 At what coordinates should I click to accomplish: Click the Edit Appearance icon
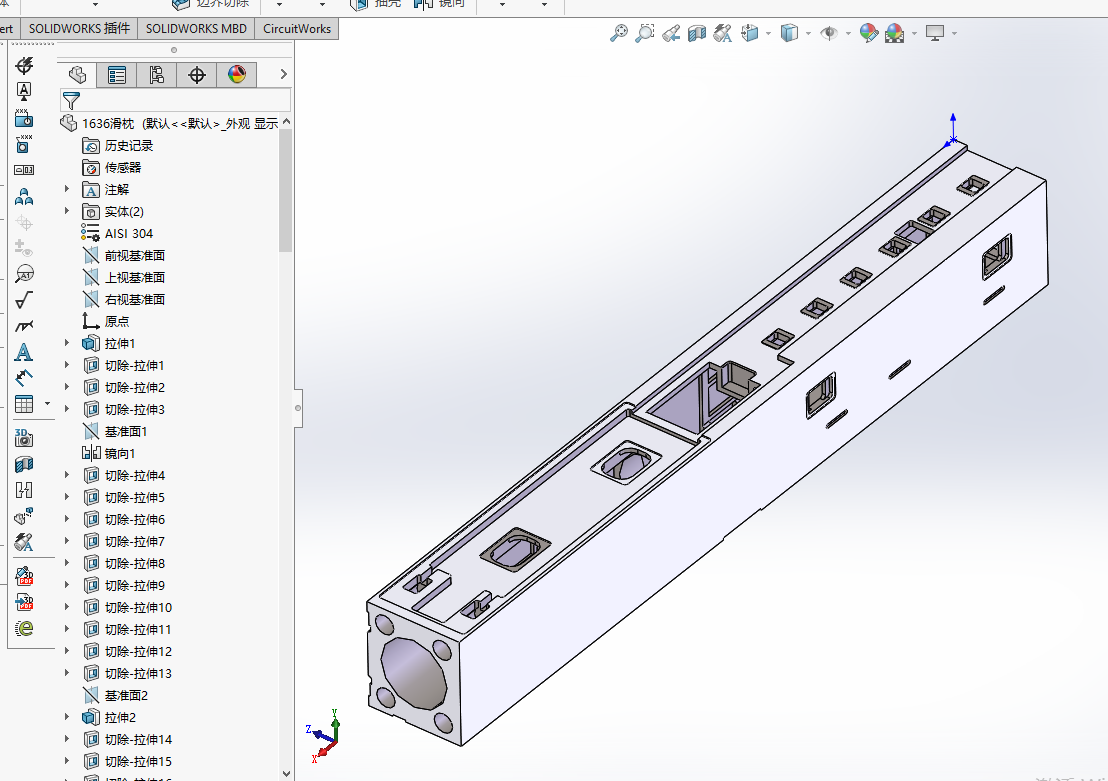pyautogui.click(x=868, y=33)
